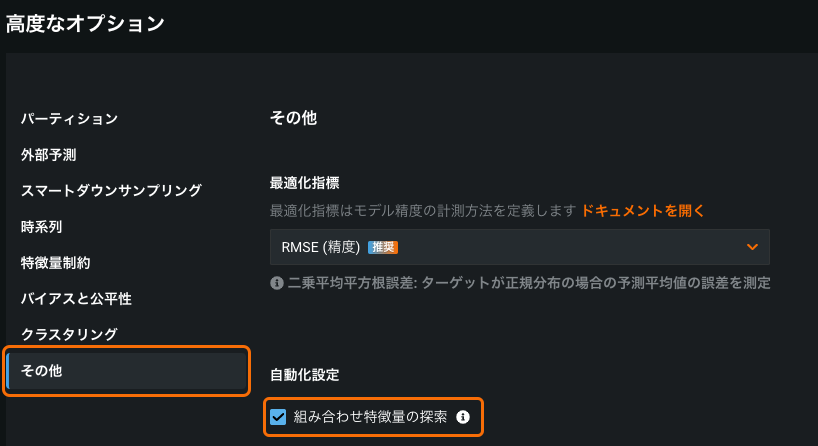Go to 外部予測 settings

click(x=49, y=155)
